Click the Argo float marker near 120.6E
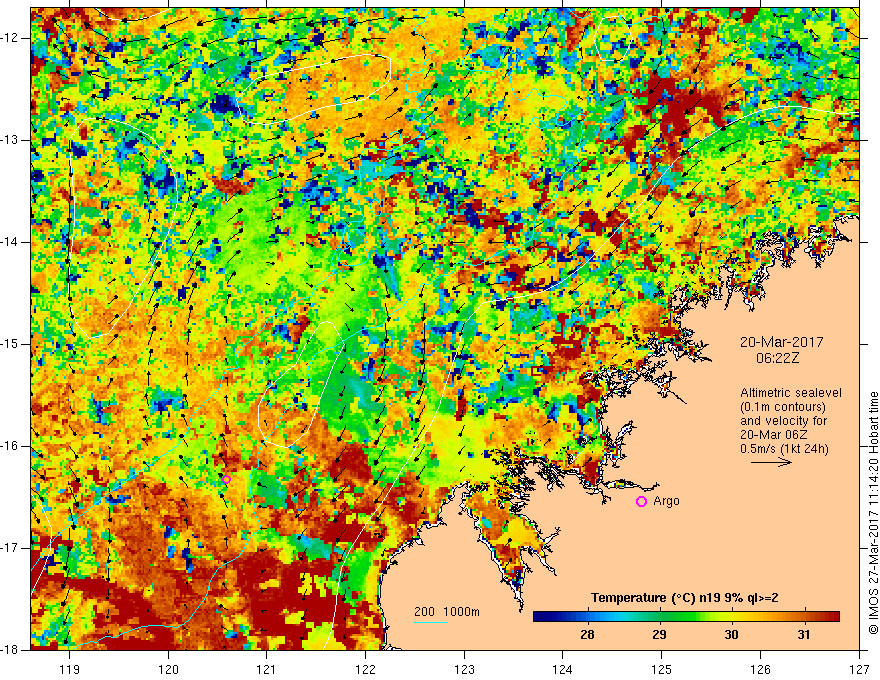The height and width of the screenshot is (680, 880). click(x=226, y=479)
